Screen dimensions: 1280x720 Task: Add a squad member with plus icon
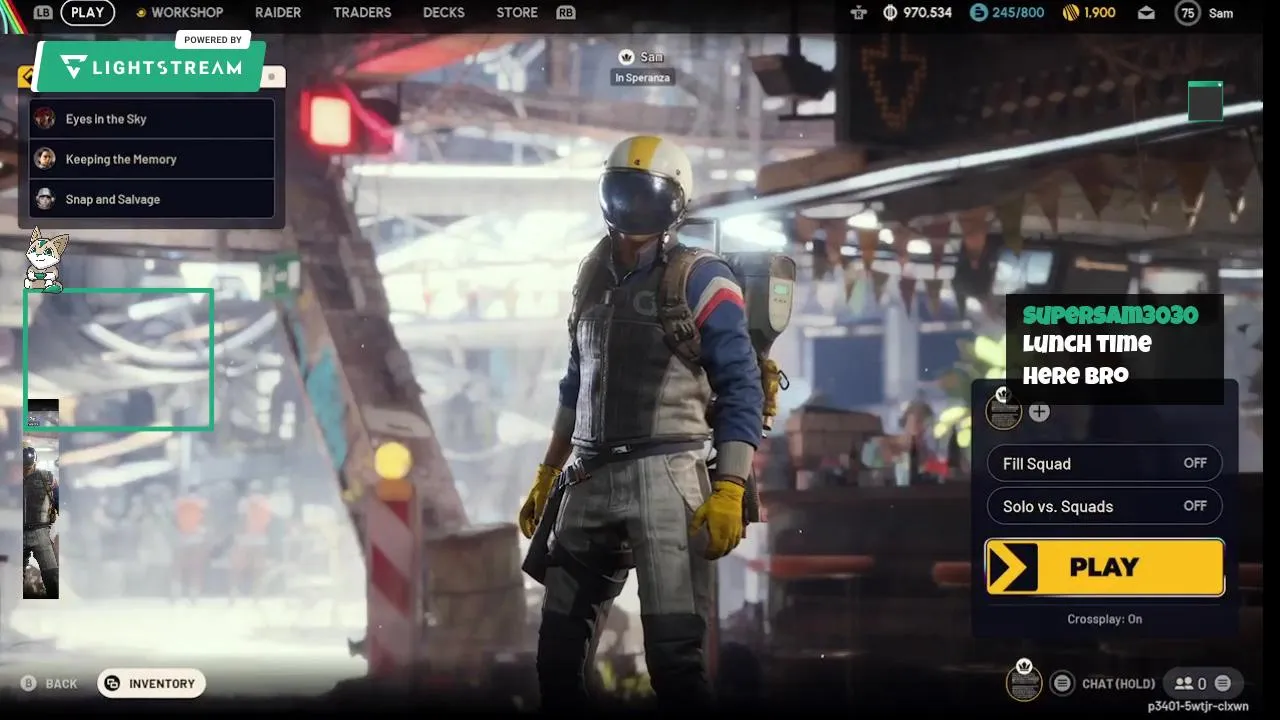(1040, 411)
